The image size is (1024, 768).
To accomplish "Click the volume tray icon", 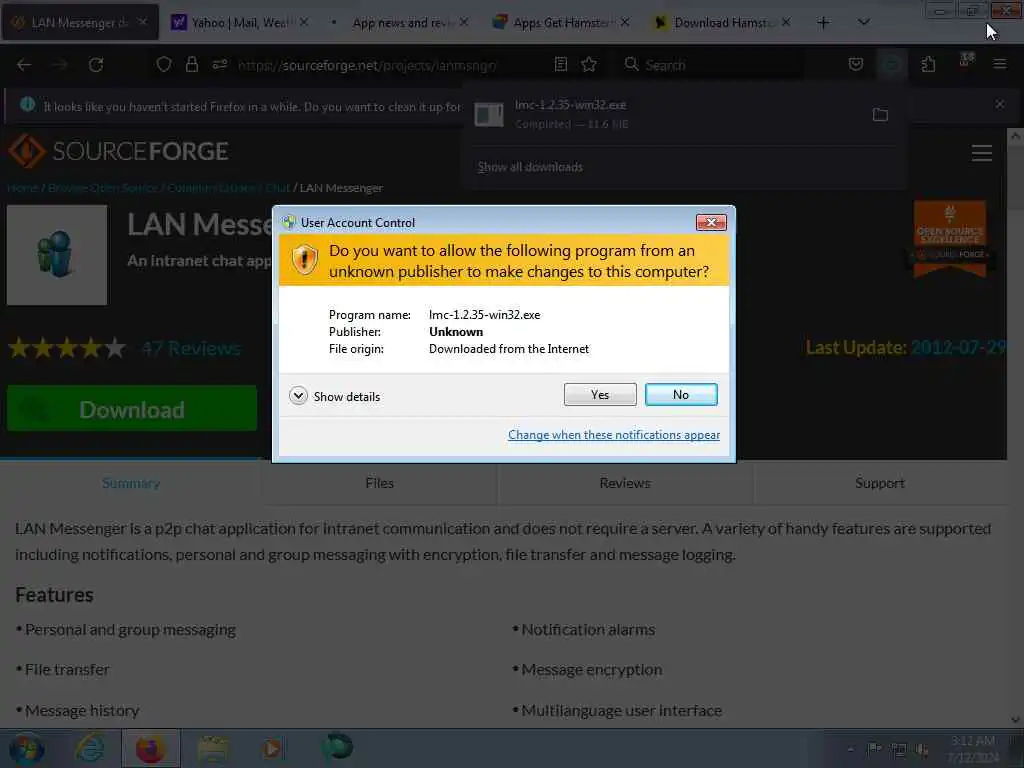I will tap(923, 749).
